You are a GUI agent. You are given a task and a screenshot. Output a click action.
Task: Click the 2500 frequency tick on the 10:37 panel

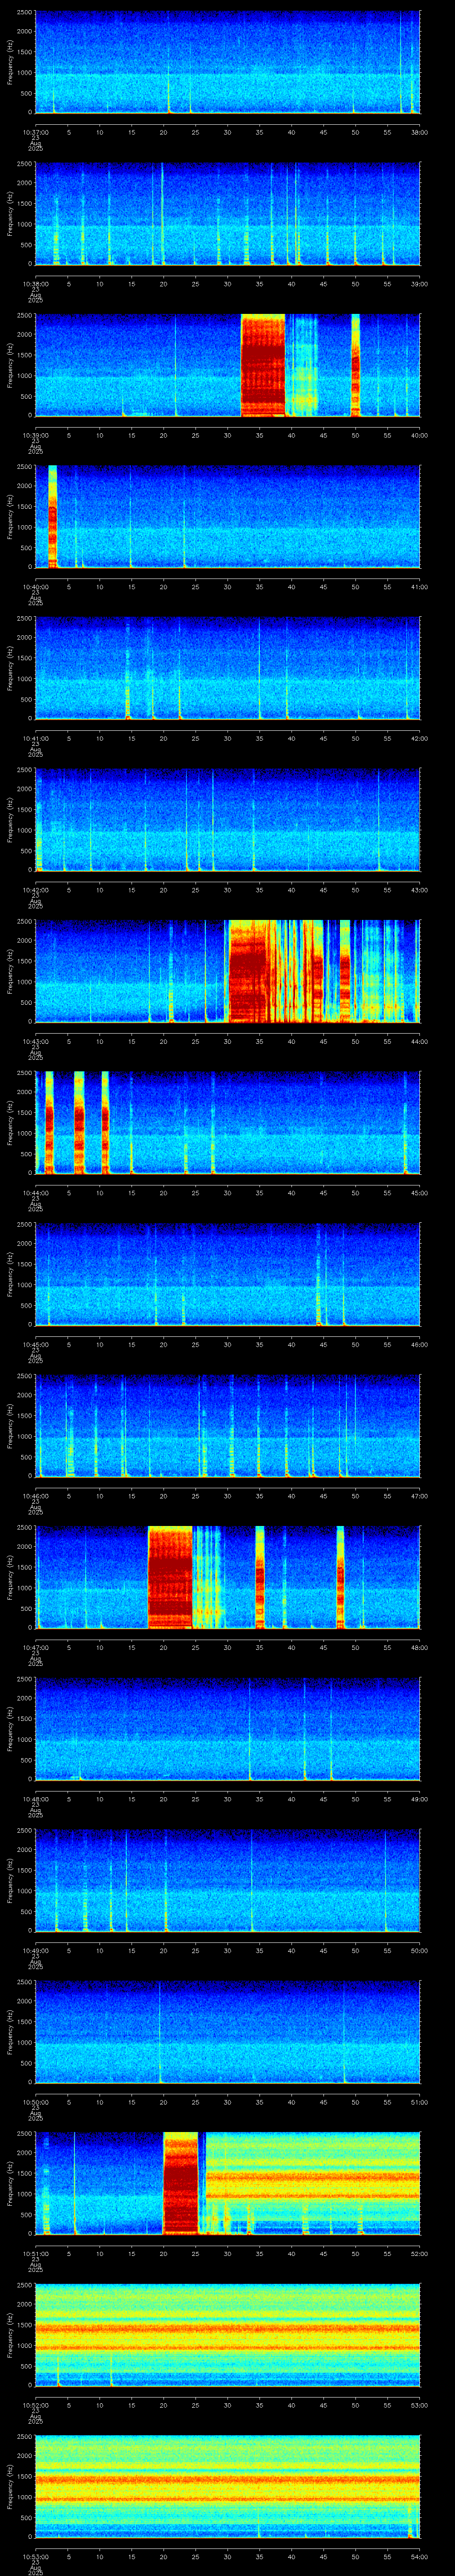(x=24, y=13)
